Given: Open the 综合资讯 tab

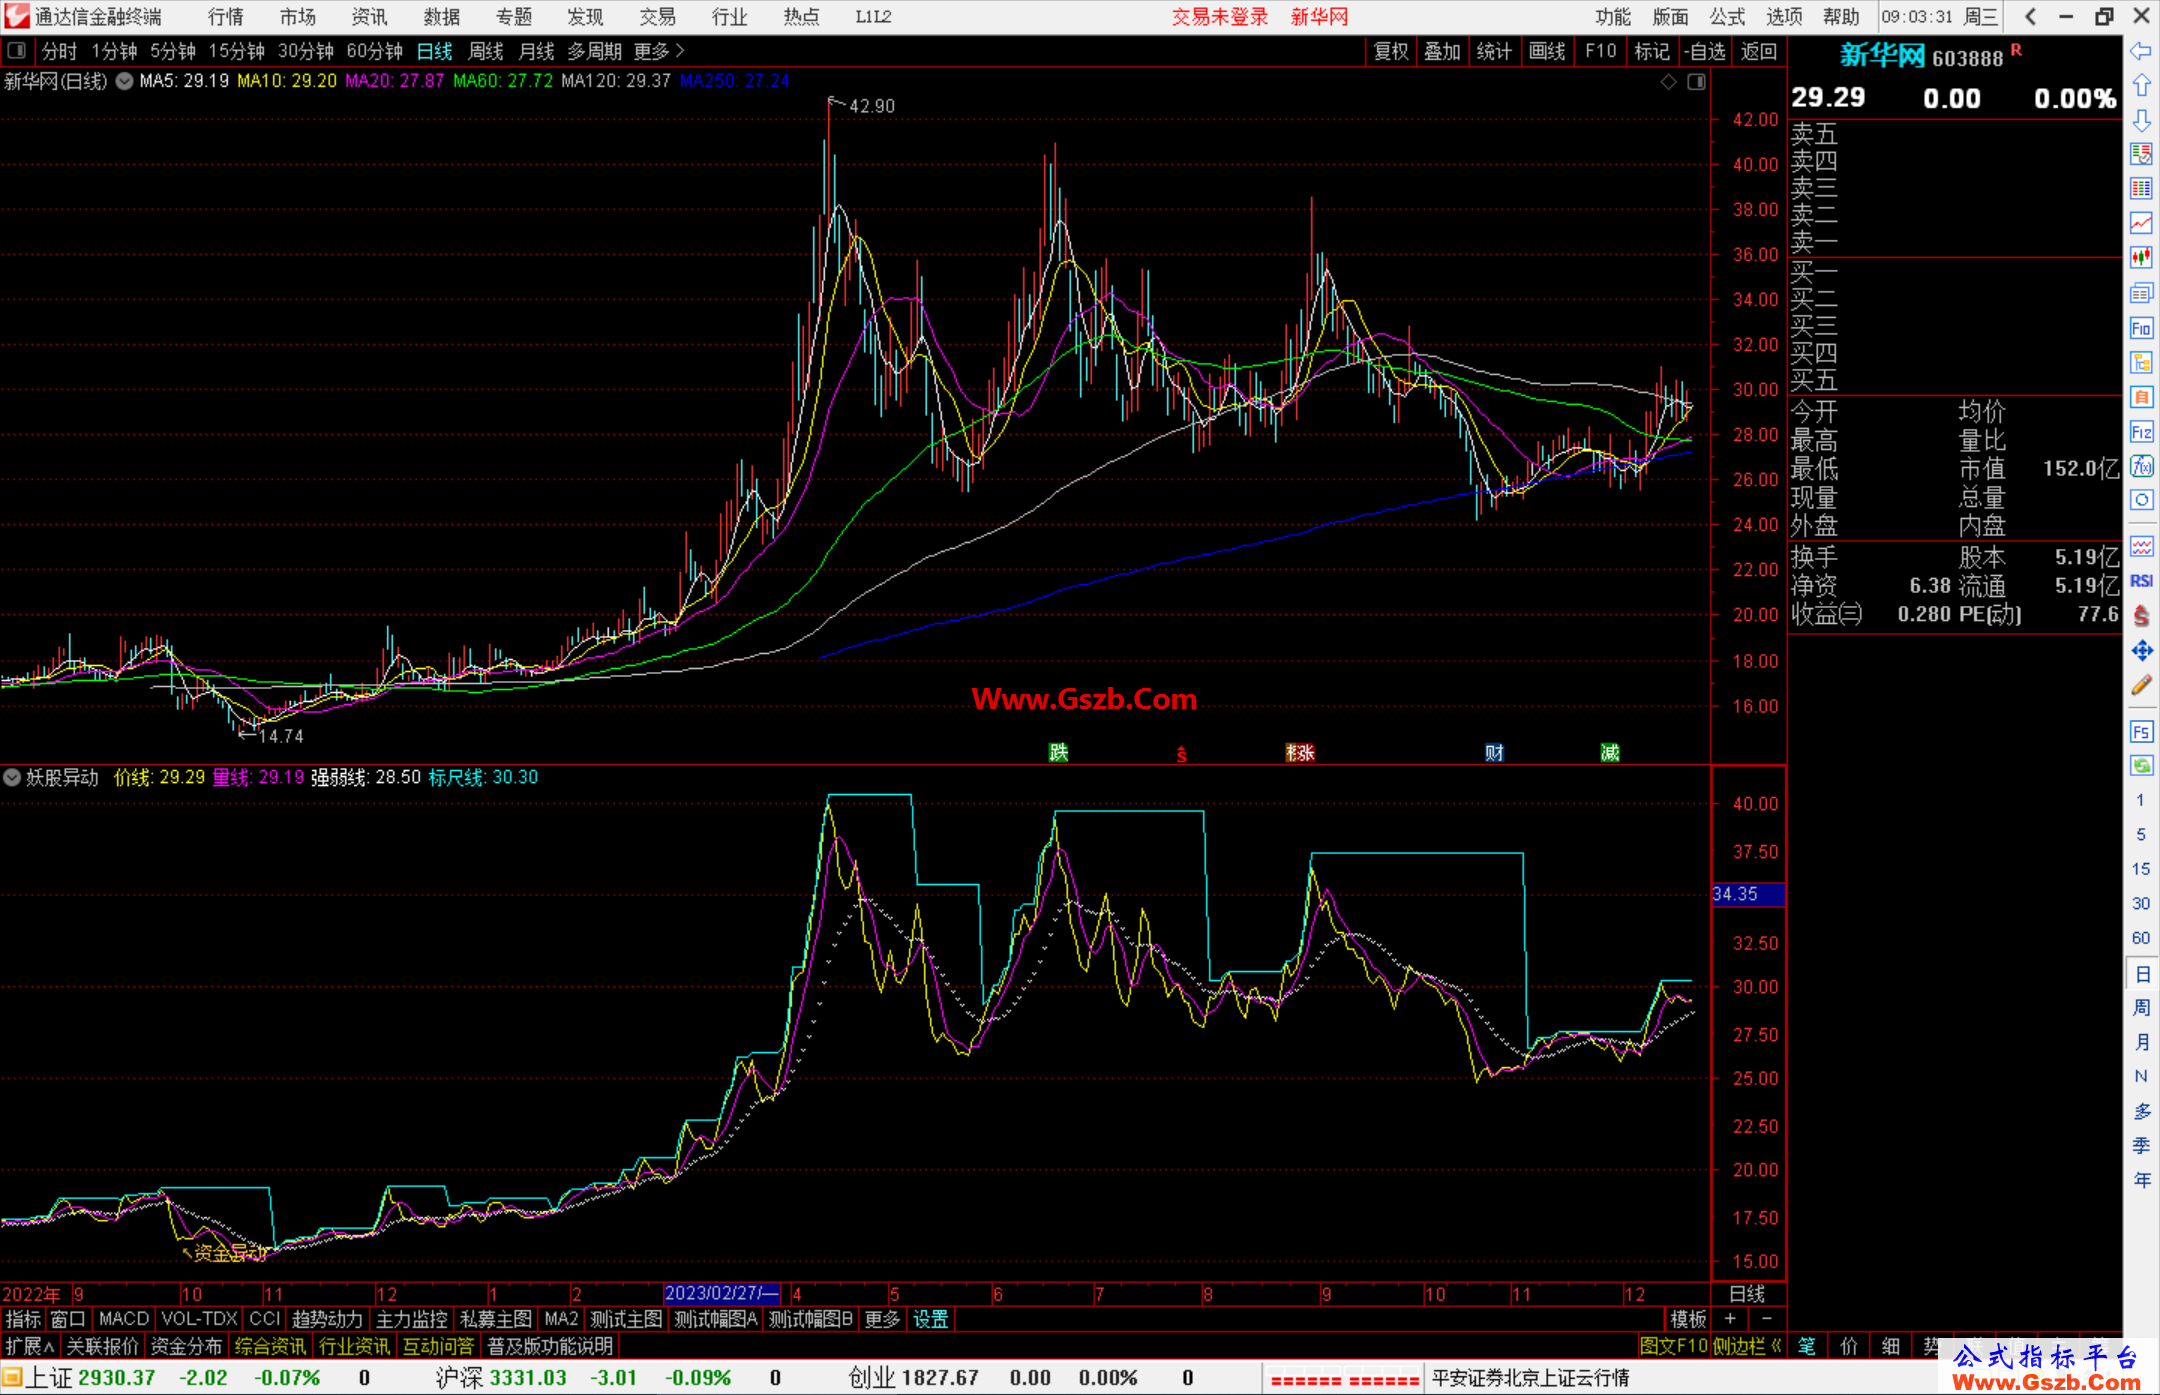Looking at the screenshot, I should 270,1346.
